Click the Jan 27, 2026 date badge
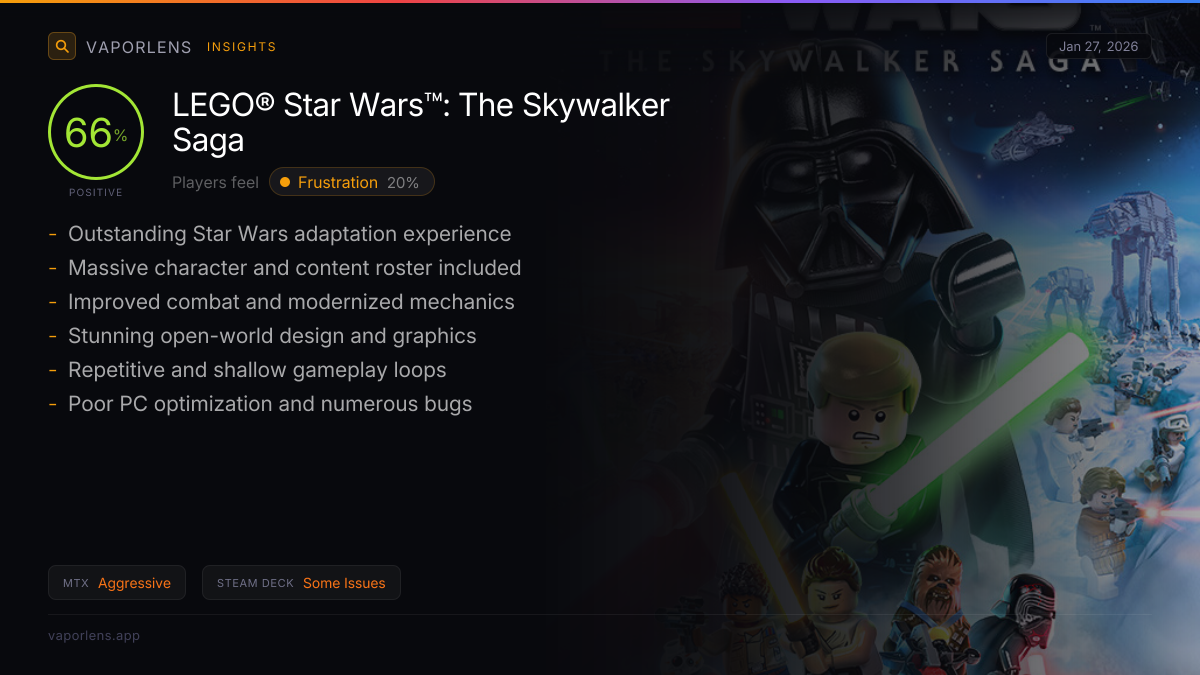Viewport: 1200px width, 675px height. (1098, 47)
